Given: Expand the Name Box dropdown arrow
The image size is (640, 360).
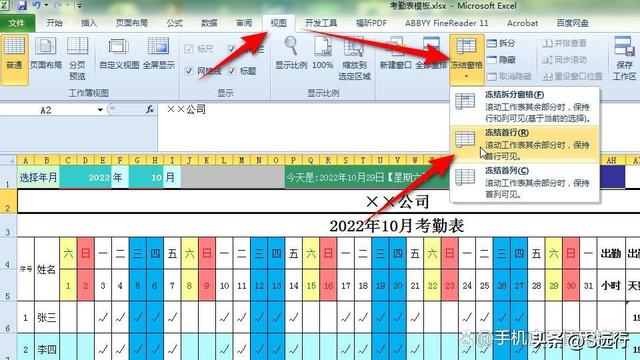Looking at the screenshot, I should point(100,110).
